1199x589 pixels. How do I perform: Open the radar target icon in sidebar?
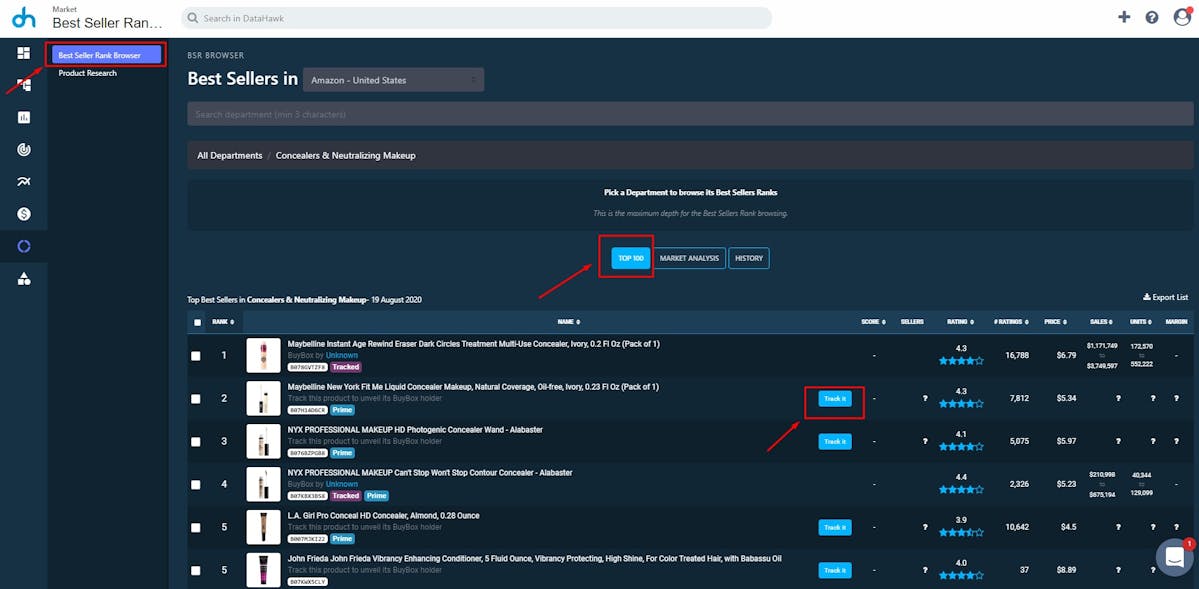pyautogui.click(x=24, y=149)
